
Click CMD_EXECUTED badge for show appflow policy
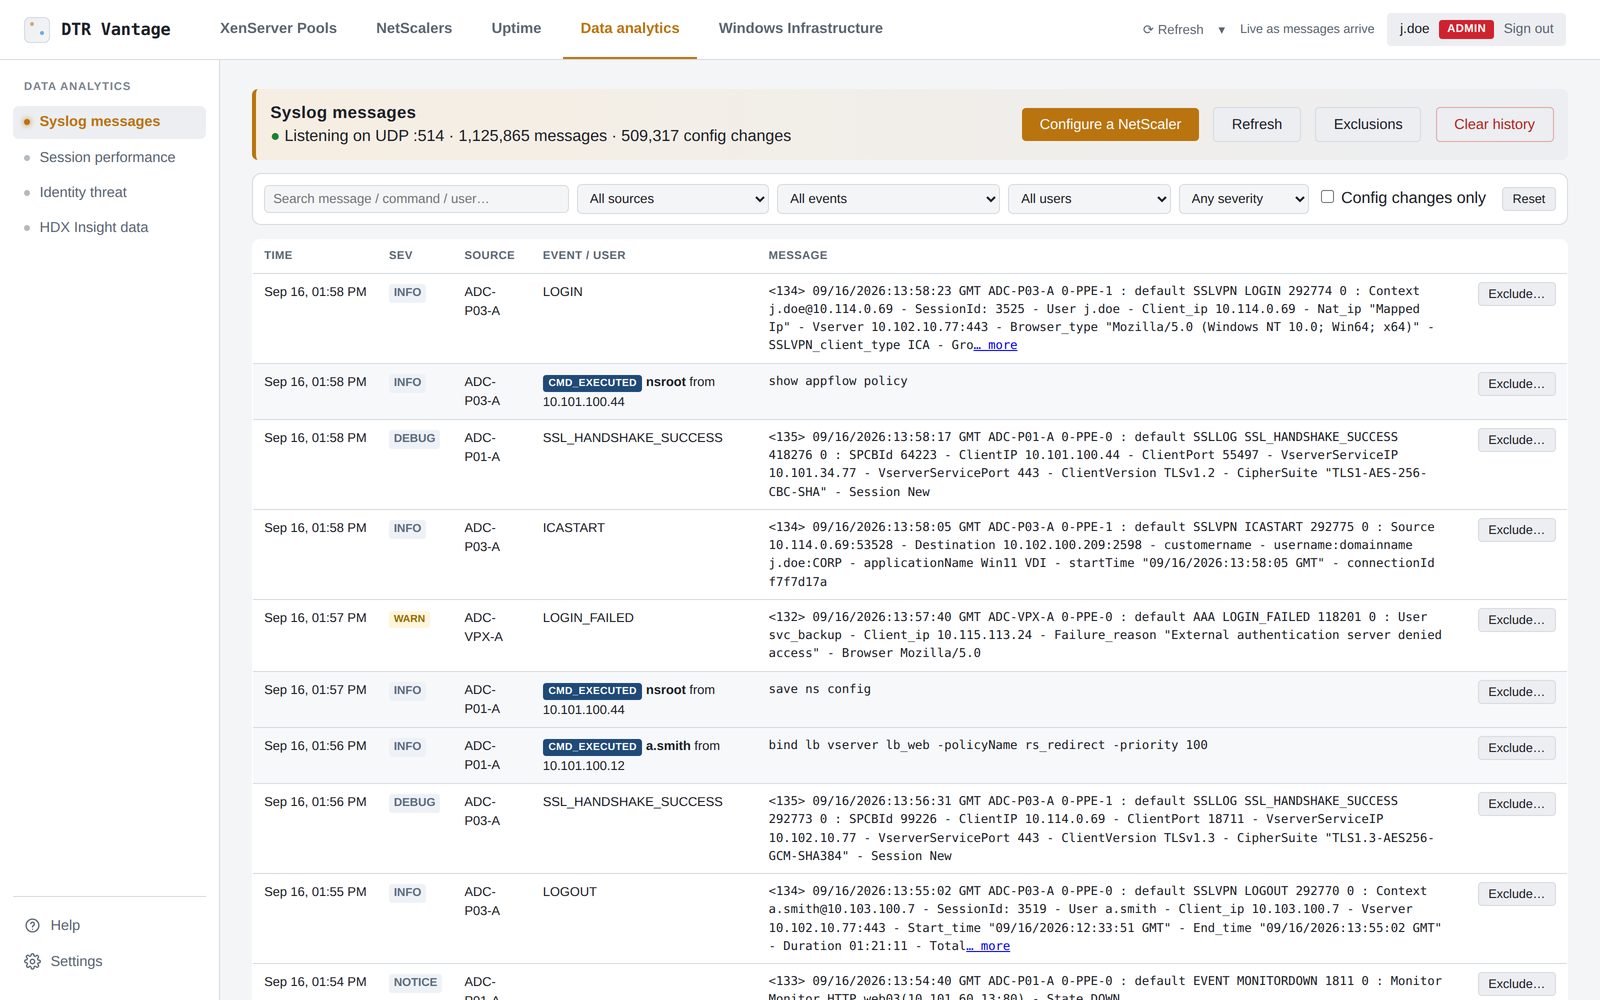(592, 383)
